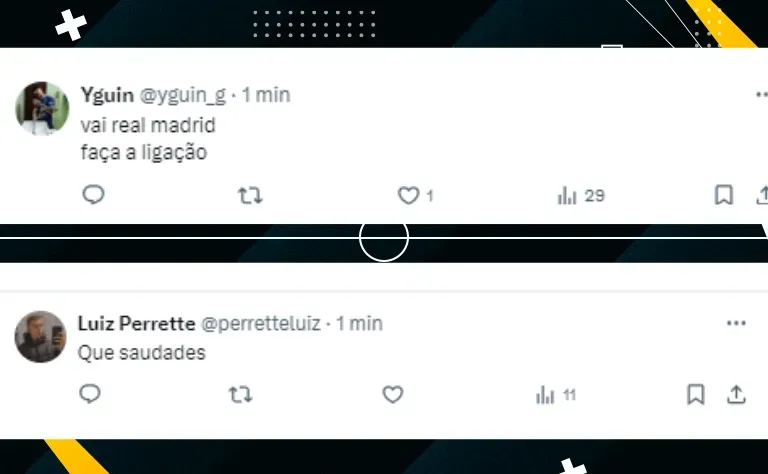
Task: Bookmark Yguin's tweet
Action: 724,195
